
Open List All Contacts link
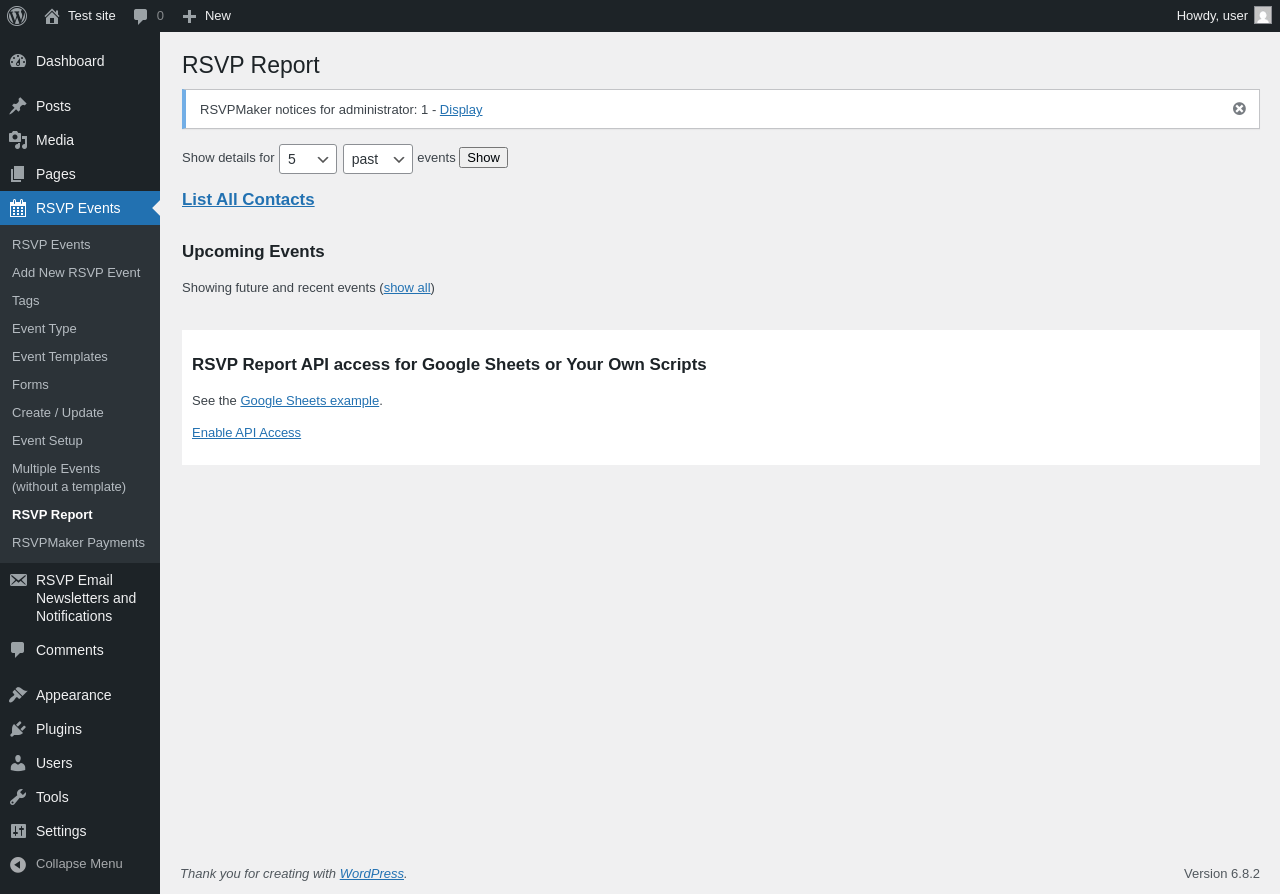(x=248, y=200)
